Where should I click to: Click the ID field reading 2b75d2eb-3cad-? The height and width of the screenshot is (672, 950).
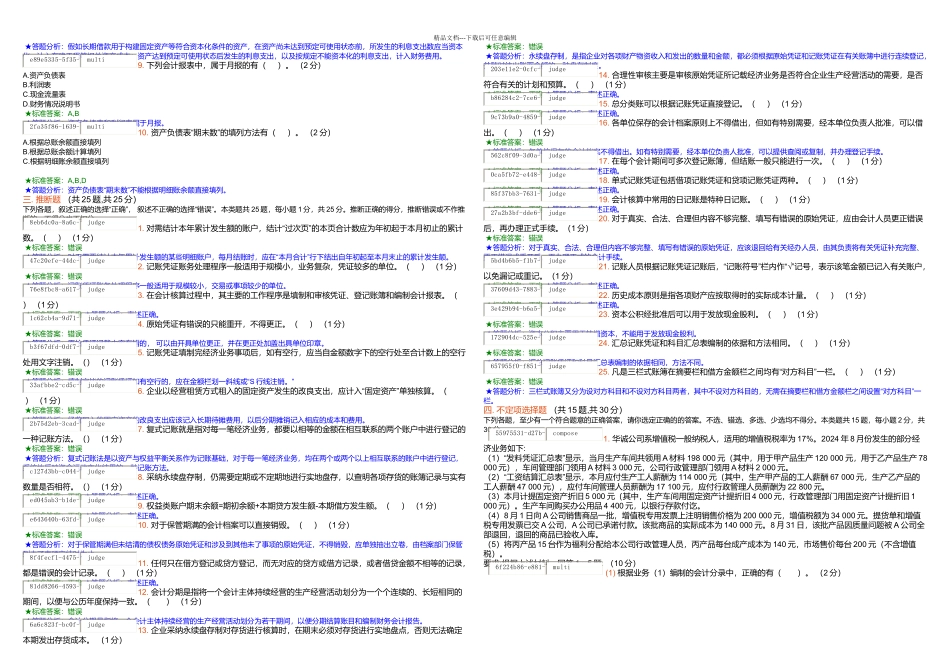tap(52, 424)
